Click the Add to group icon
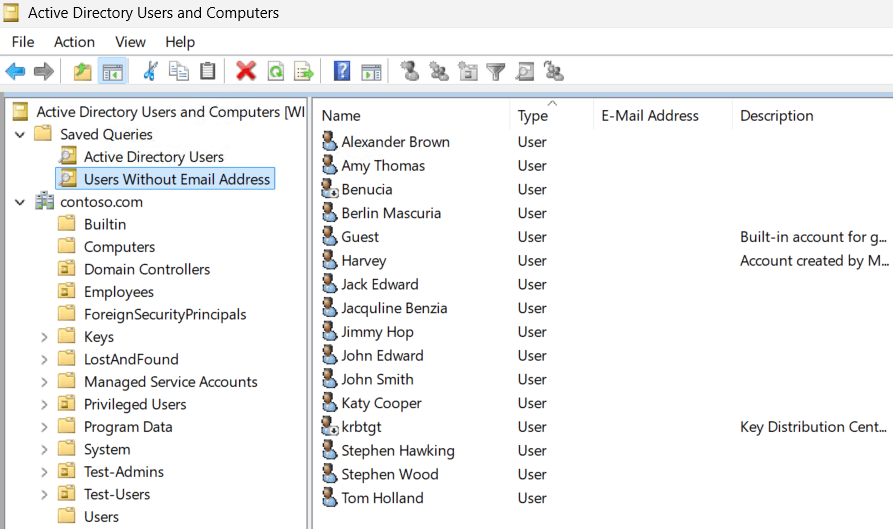Viewport: 893px width, 529px height. pyautogui.click(x=554, y=71)
